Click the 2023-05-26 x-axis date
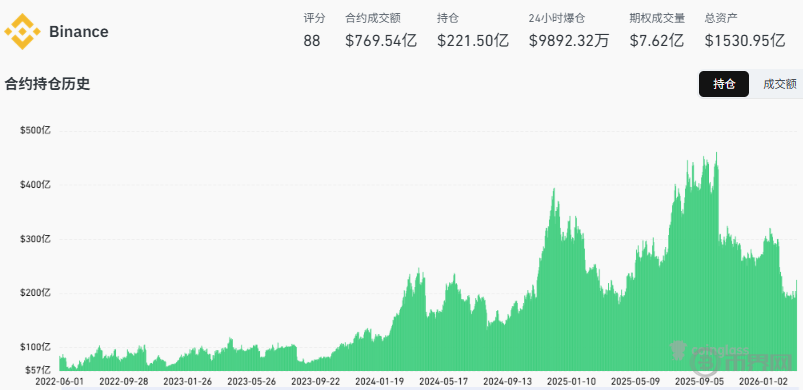Viewport: 803px width, 390px height. 252,381
